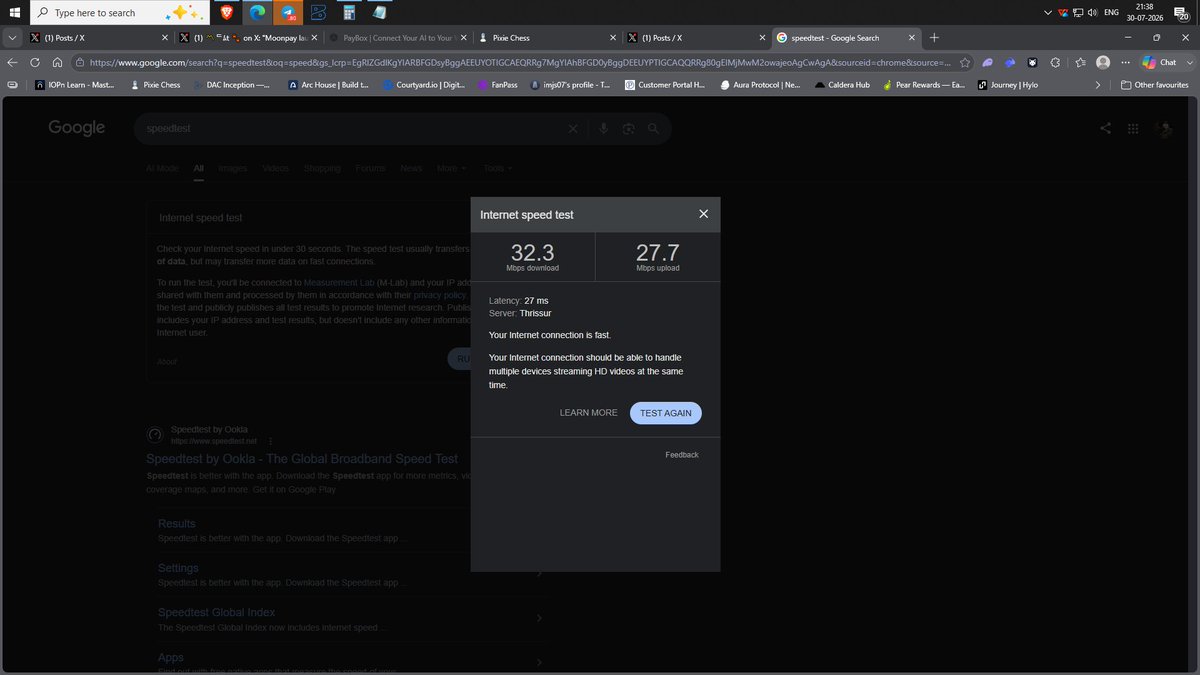Open Brave browser from the taskbar
Screen dimensions: 1200x675
227,12
